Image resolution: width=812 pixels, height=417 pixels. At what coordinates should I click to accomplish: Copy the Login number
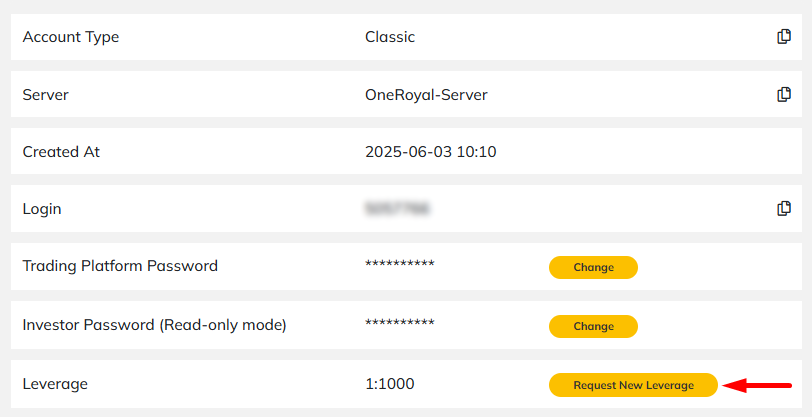[784, 208]
